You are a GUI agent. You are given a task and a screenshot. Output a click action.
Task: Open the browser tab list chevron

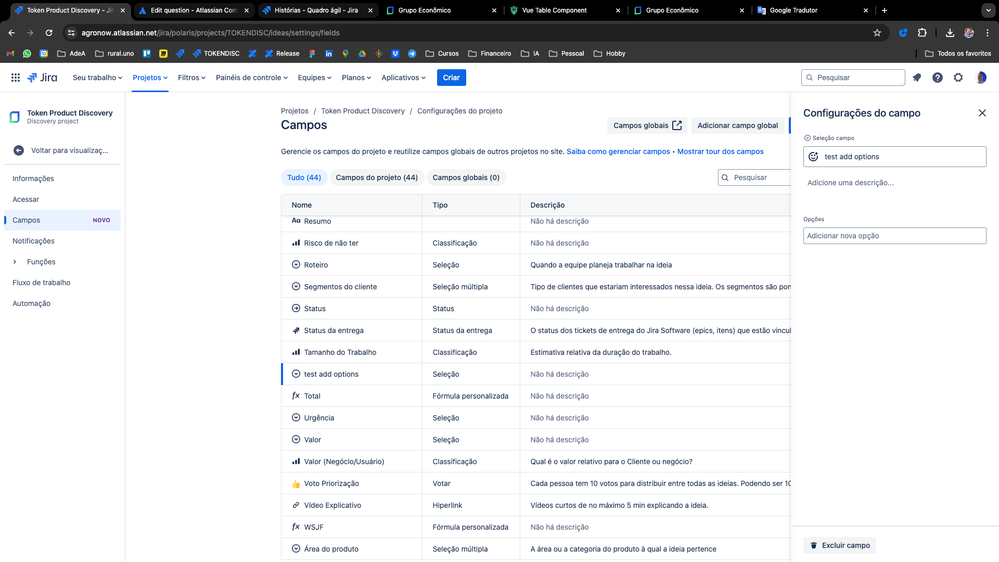988,10
